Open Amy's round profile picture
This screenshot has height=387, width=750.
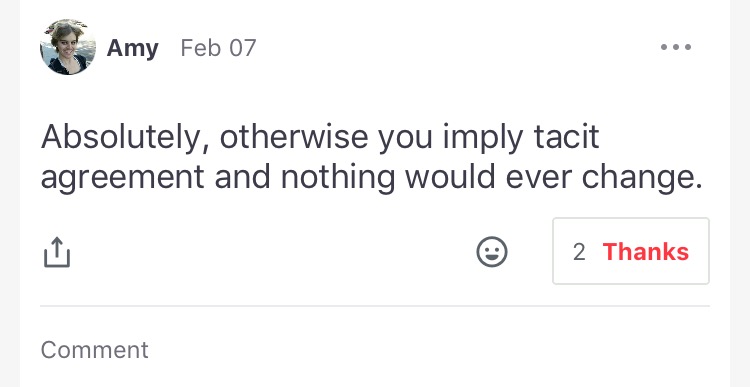pos(68,47)
